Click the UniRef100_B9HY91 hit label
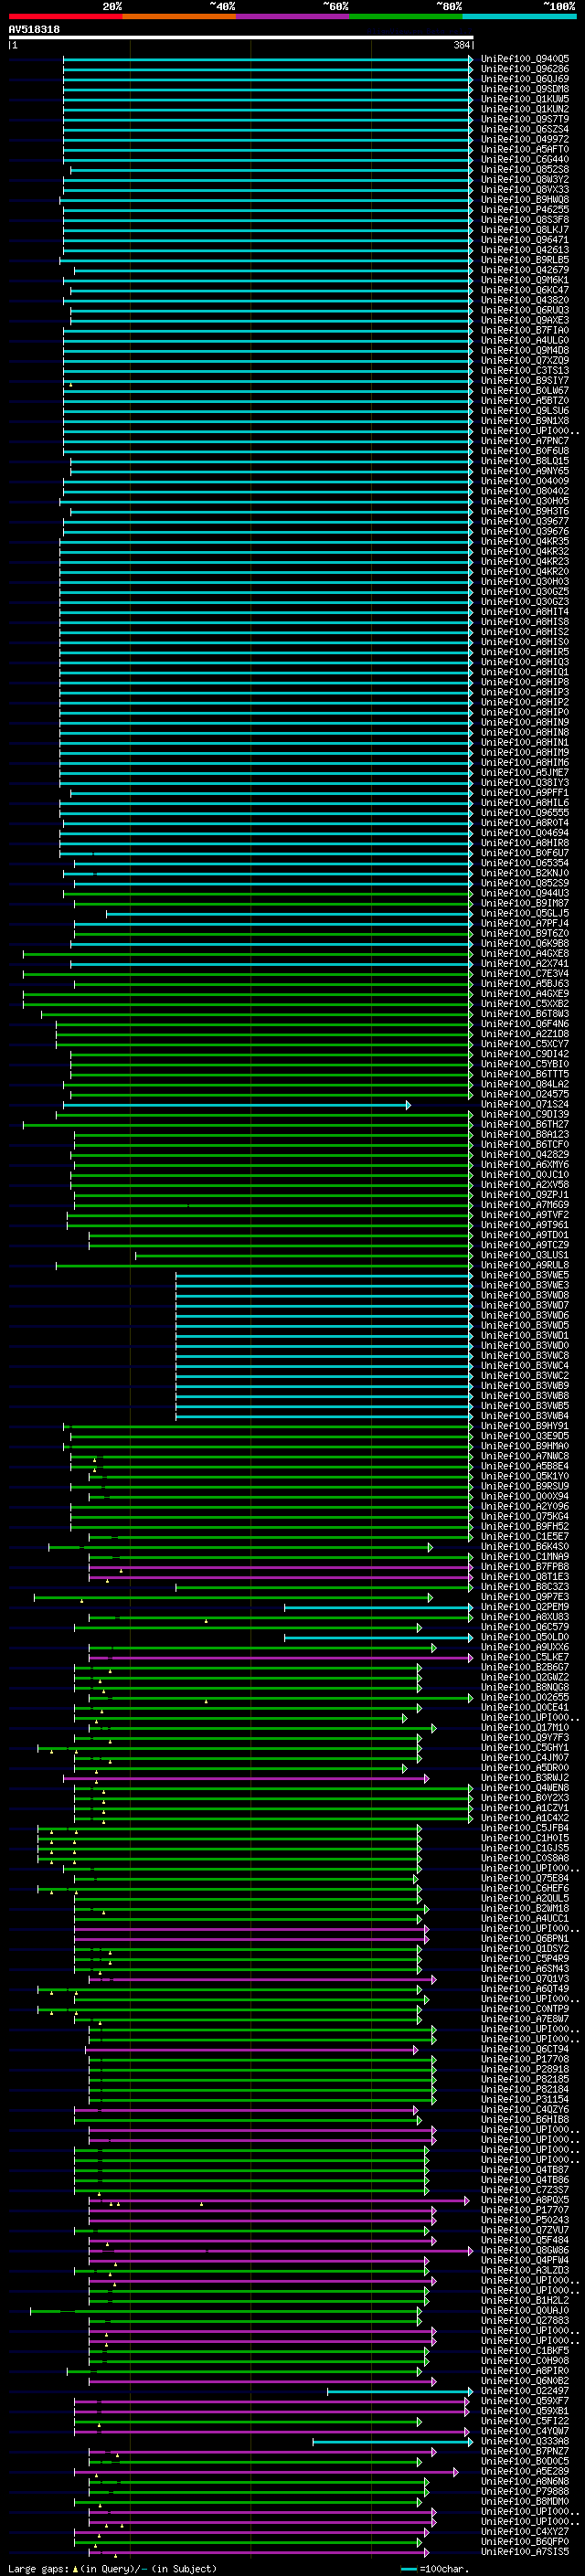This screenshot has width=585, height=2576. pos(525,1426)
